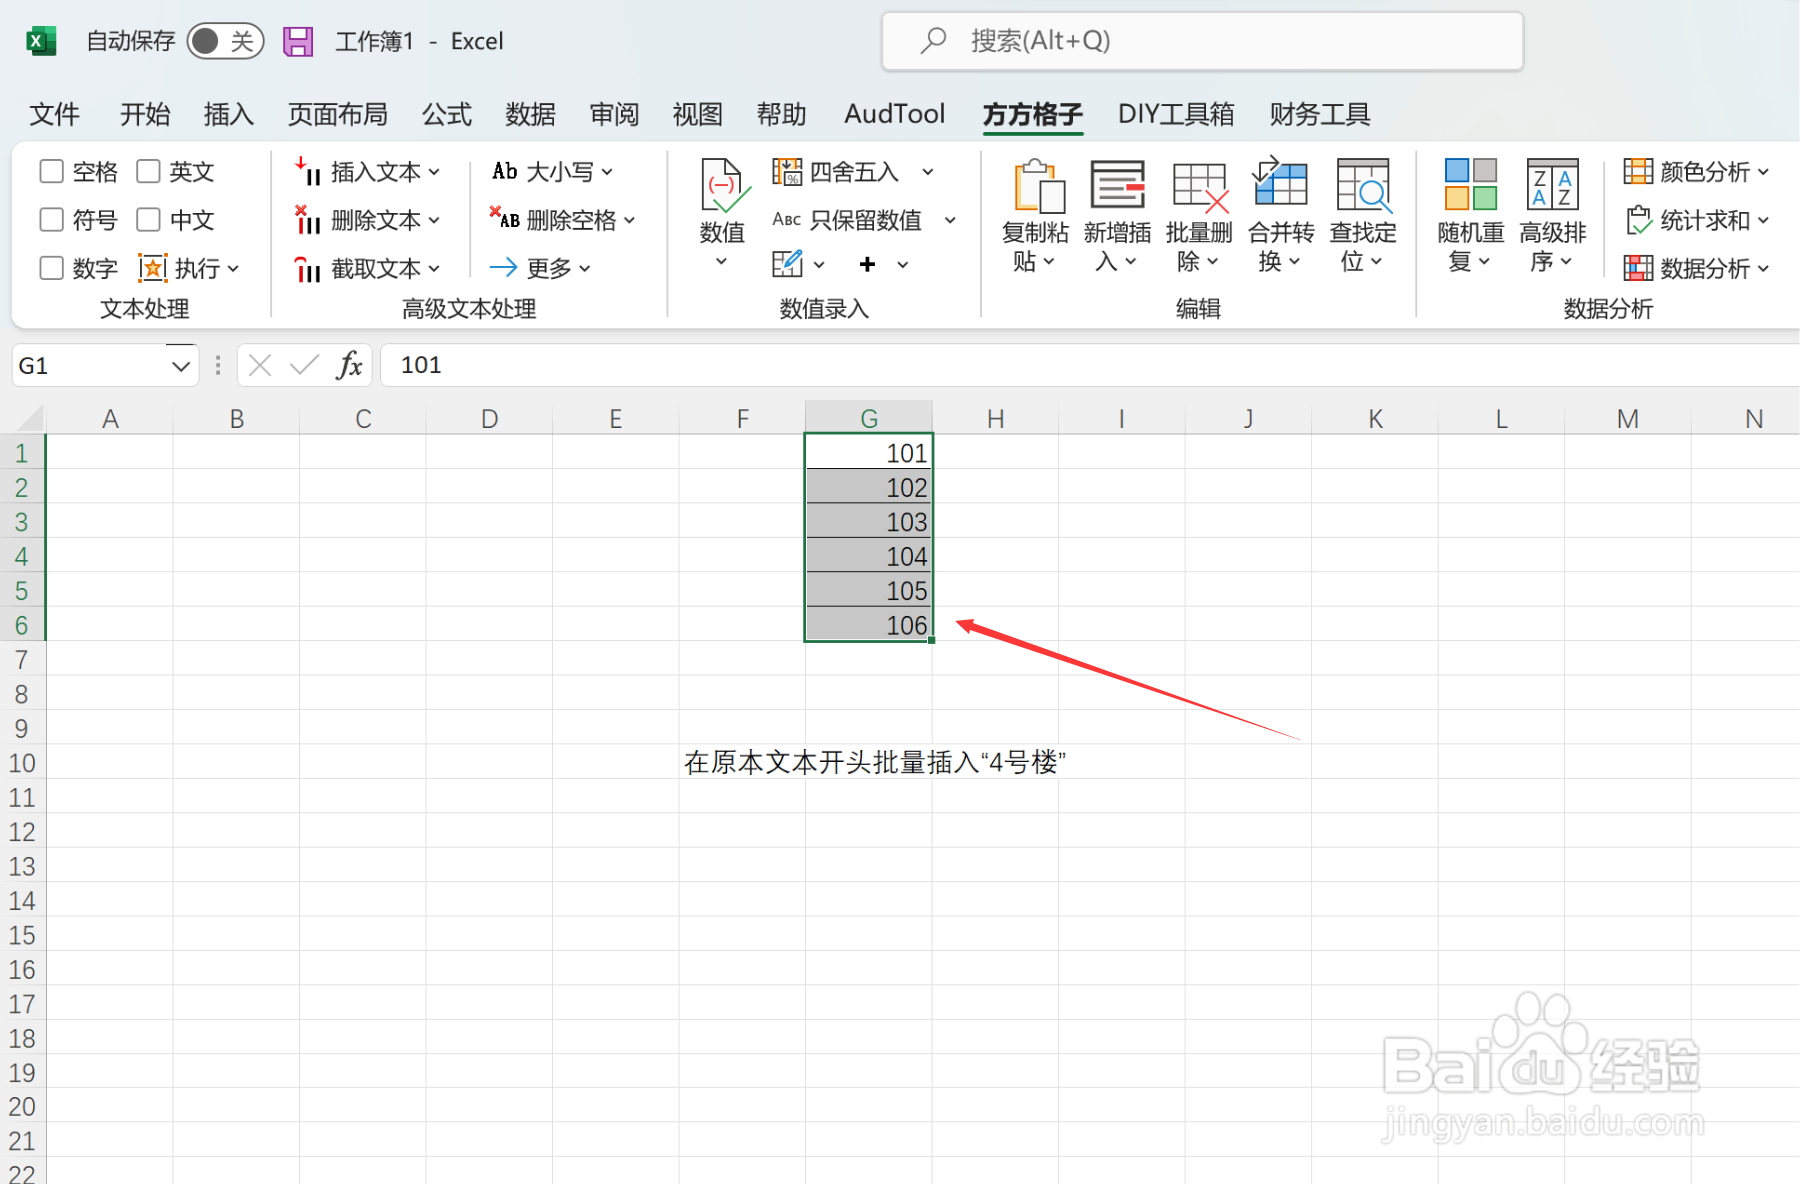Viewport: 1801px width, 1184px height.
Task: Click the 执行 star icon
Action: click(x=152, y=268)
